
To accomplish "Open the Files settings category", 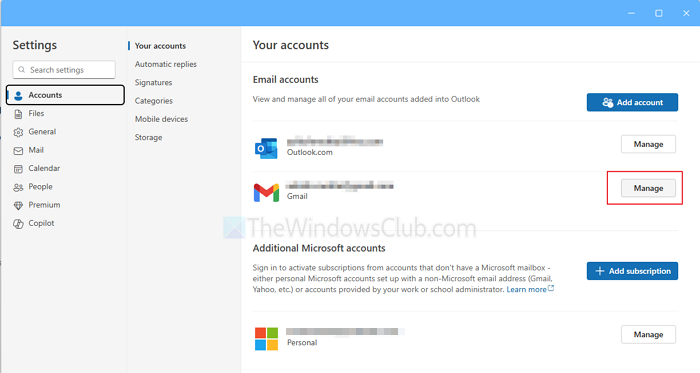I will [x=65, y=113].
